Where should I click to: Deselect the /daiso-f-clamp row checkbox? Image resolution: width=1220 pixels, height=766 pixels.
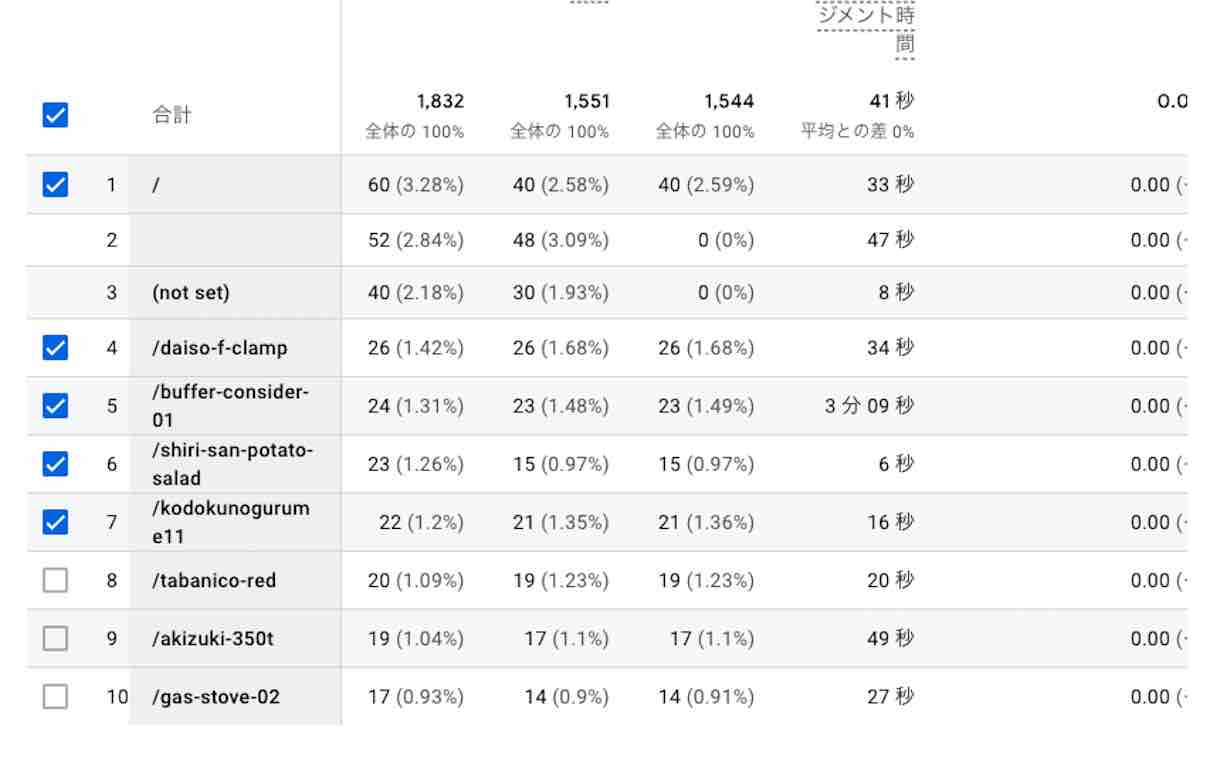[x=55, y=348]
